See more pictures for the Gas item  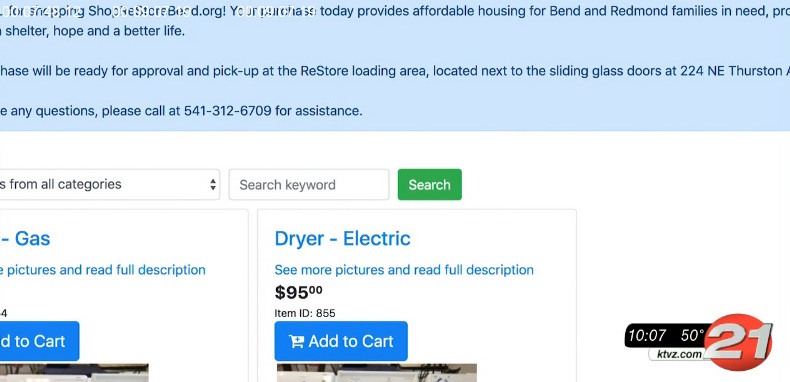[x=103, y=270]
